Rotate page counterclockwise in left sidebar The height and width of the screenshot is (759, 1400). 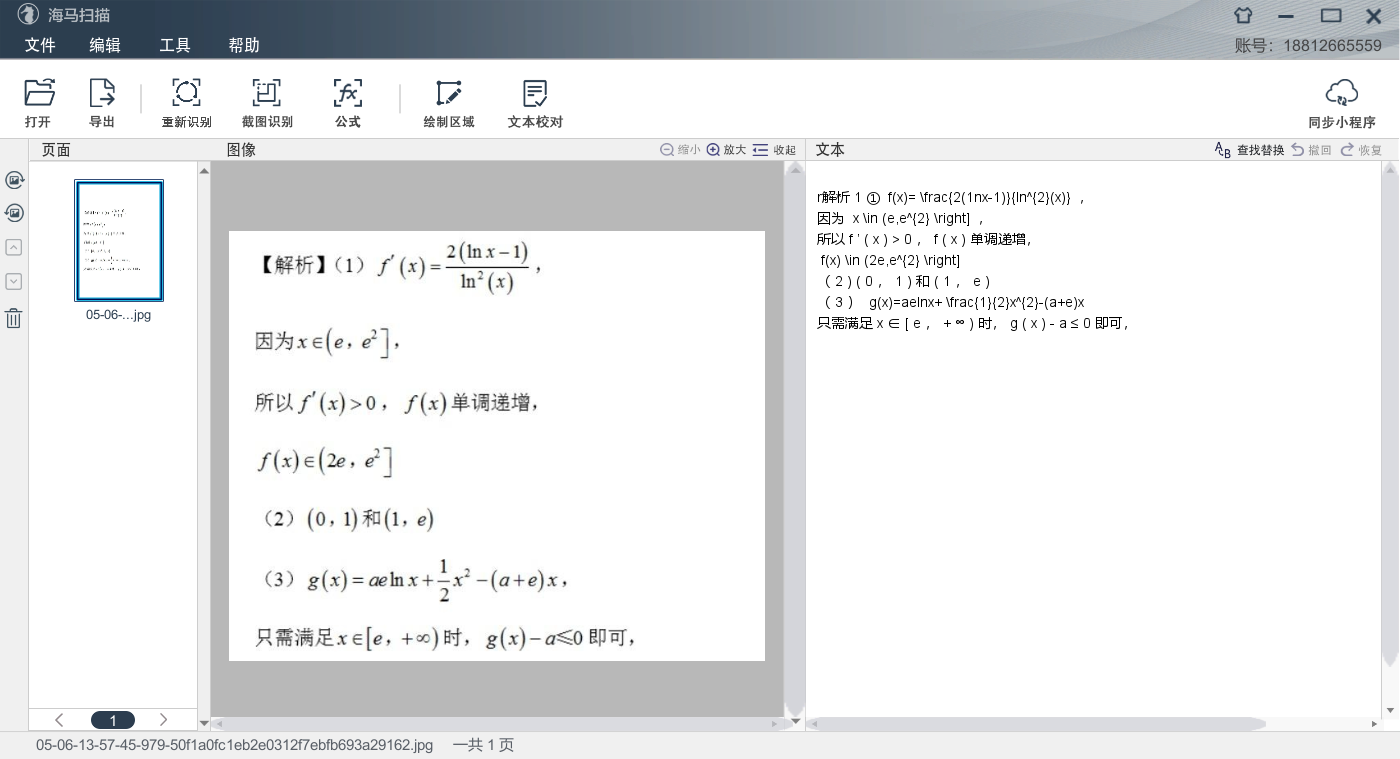(14, 213)
